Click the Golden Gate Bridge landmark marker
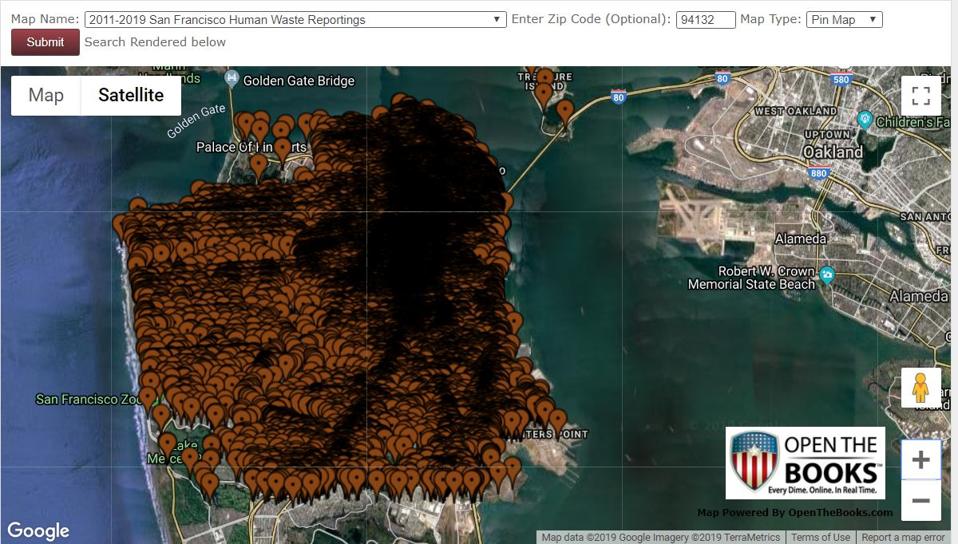The width and height of the screenshot is (958, 544). (x=232, y=79)
